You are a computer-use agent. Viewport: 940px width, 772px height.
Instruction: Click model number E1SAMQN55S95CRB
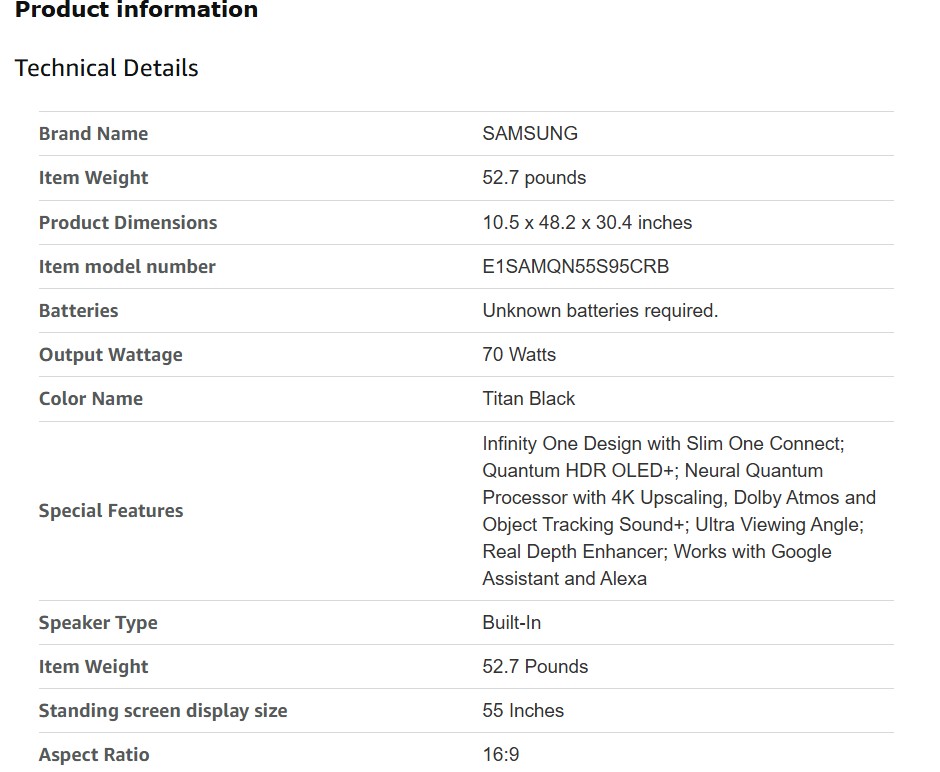(x=576, y=267)
